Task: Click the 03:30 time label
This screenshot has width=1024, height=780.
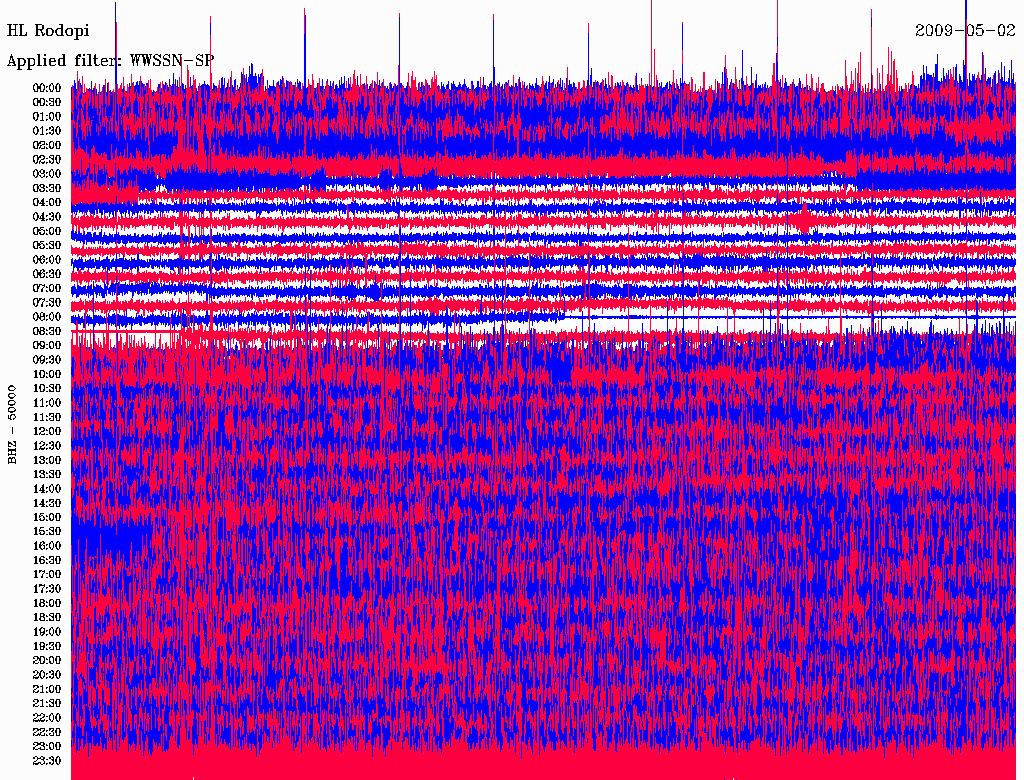Action: coord(48,188)
